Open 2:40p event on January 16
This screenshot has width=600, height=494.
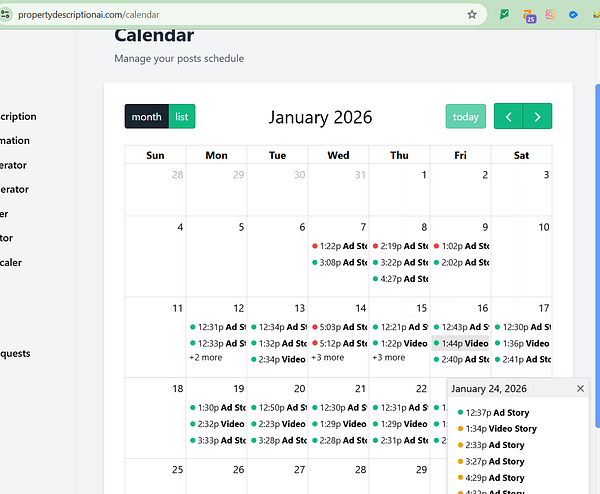coord(461,360)
